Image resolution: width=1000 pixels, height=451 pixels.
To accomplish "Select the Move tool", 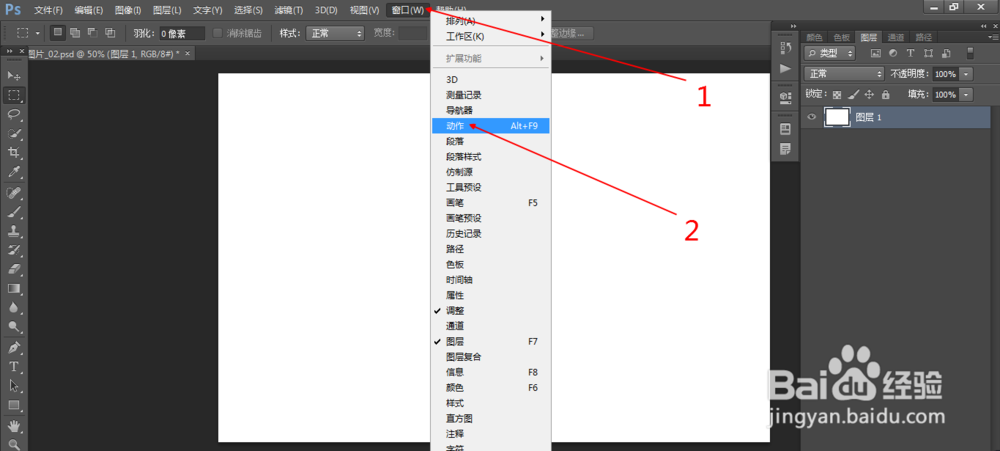I will (x=13, y=76).
